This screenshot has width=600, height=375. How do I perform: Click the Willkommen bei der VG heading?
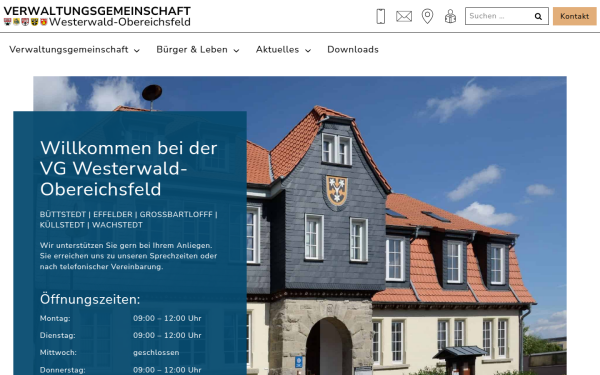coord(129,169)
